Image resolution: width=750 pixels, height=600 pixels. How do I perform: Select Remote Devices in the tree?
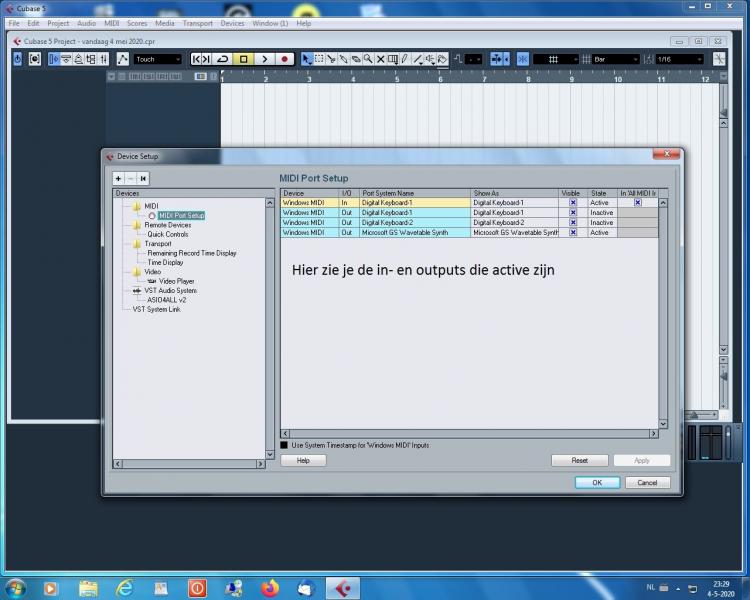tap(167, 225)
